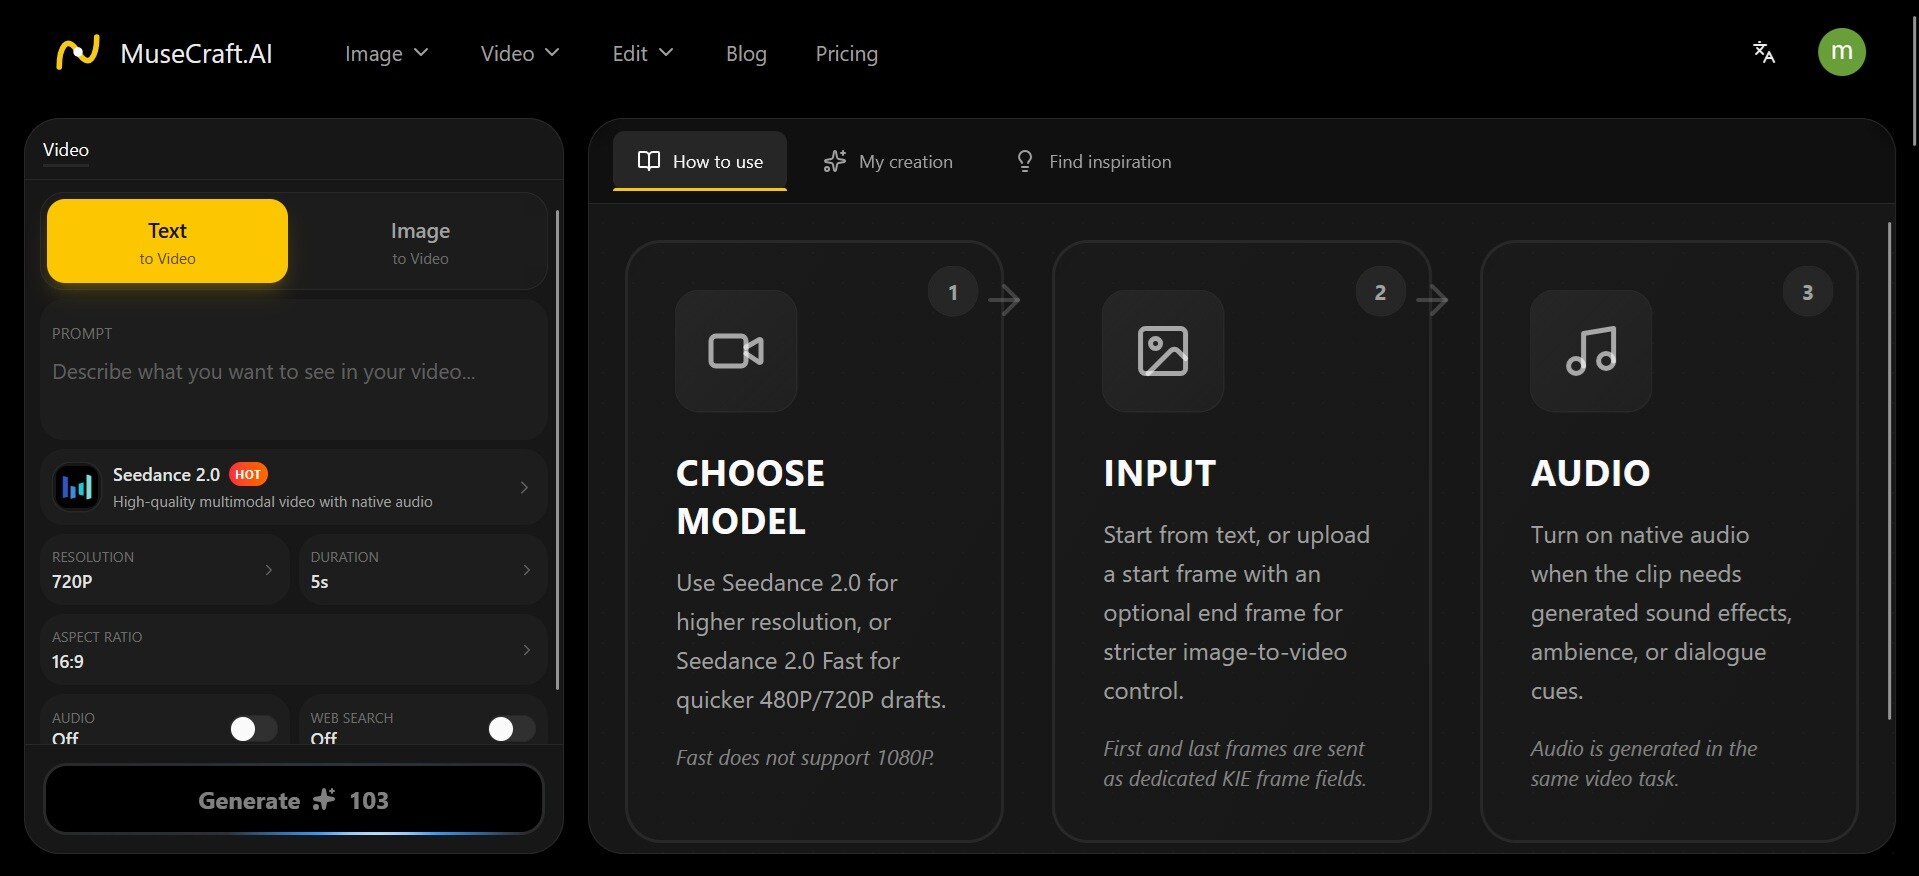Click the AUDIO card heading
Screen dimensions: 1919x876
[1590, 473]
